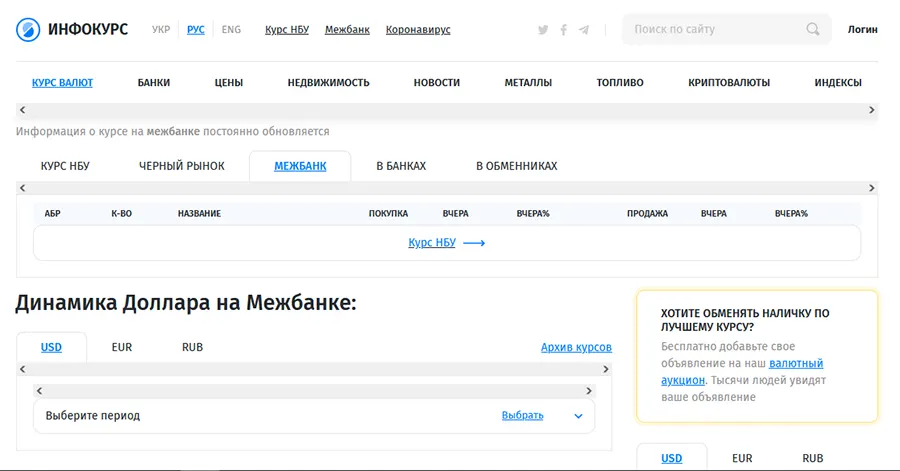Switch to В ОБМЕННИКАХ tab
This screenshot has height=471, width=900.
(517, 166)
